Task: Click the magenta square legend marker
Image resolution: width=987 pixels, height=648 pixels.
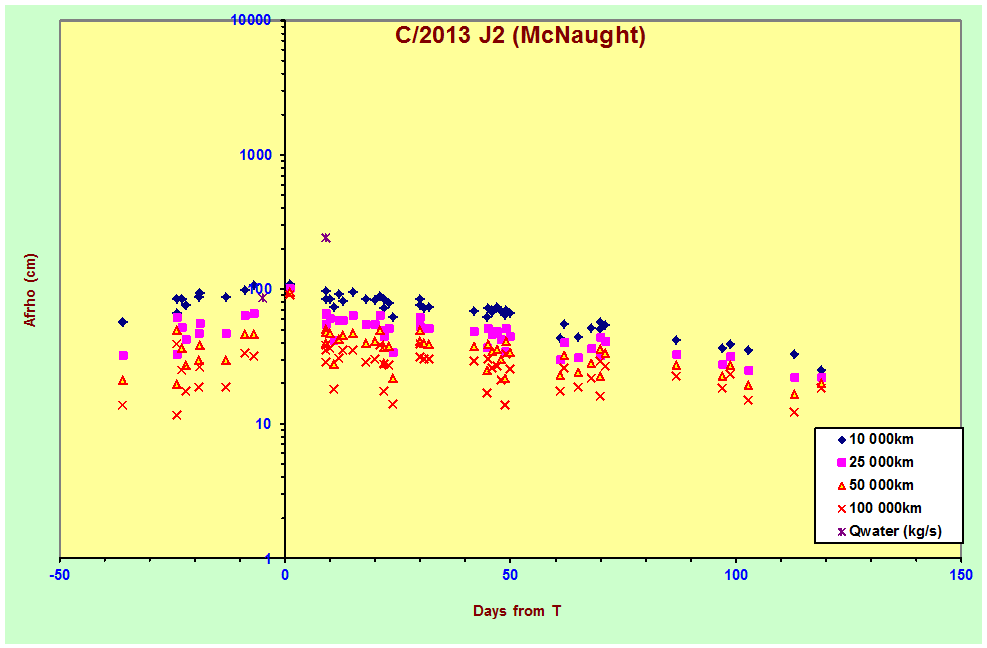Action: (842, 462)
